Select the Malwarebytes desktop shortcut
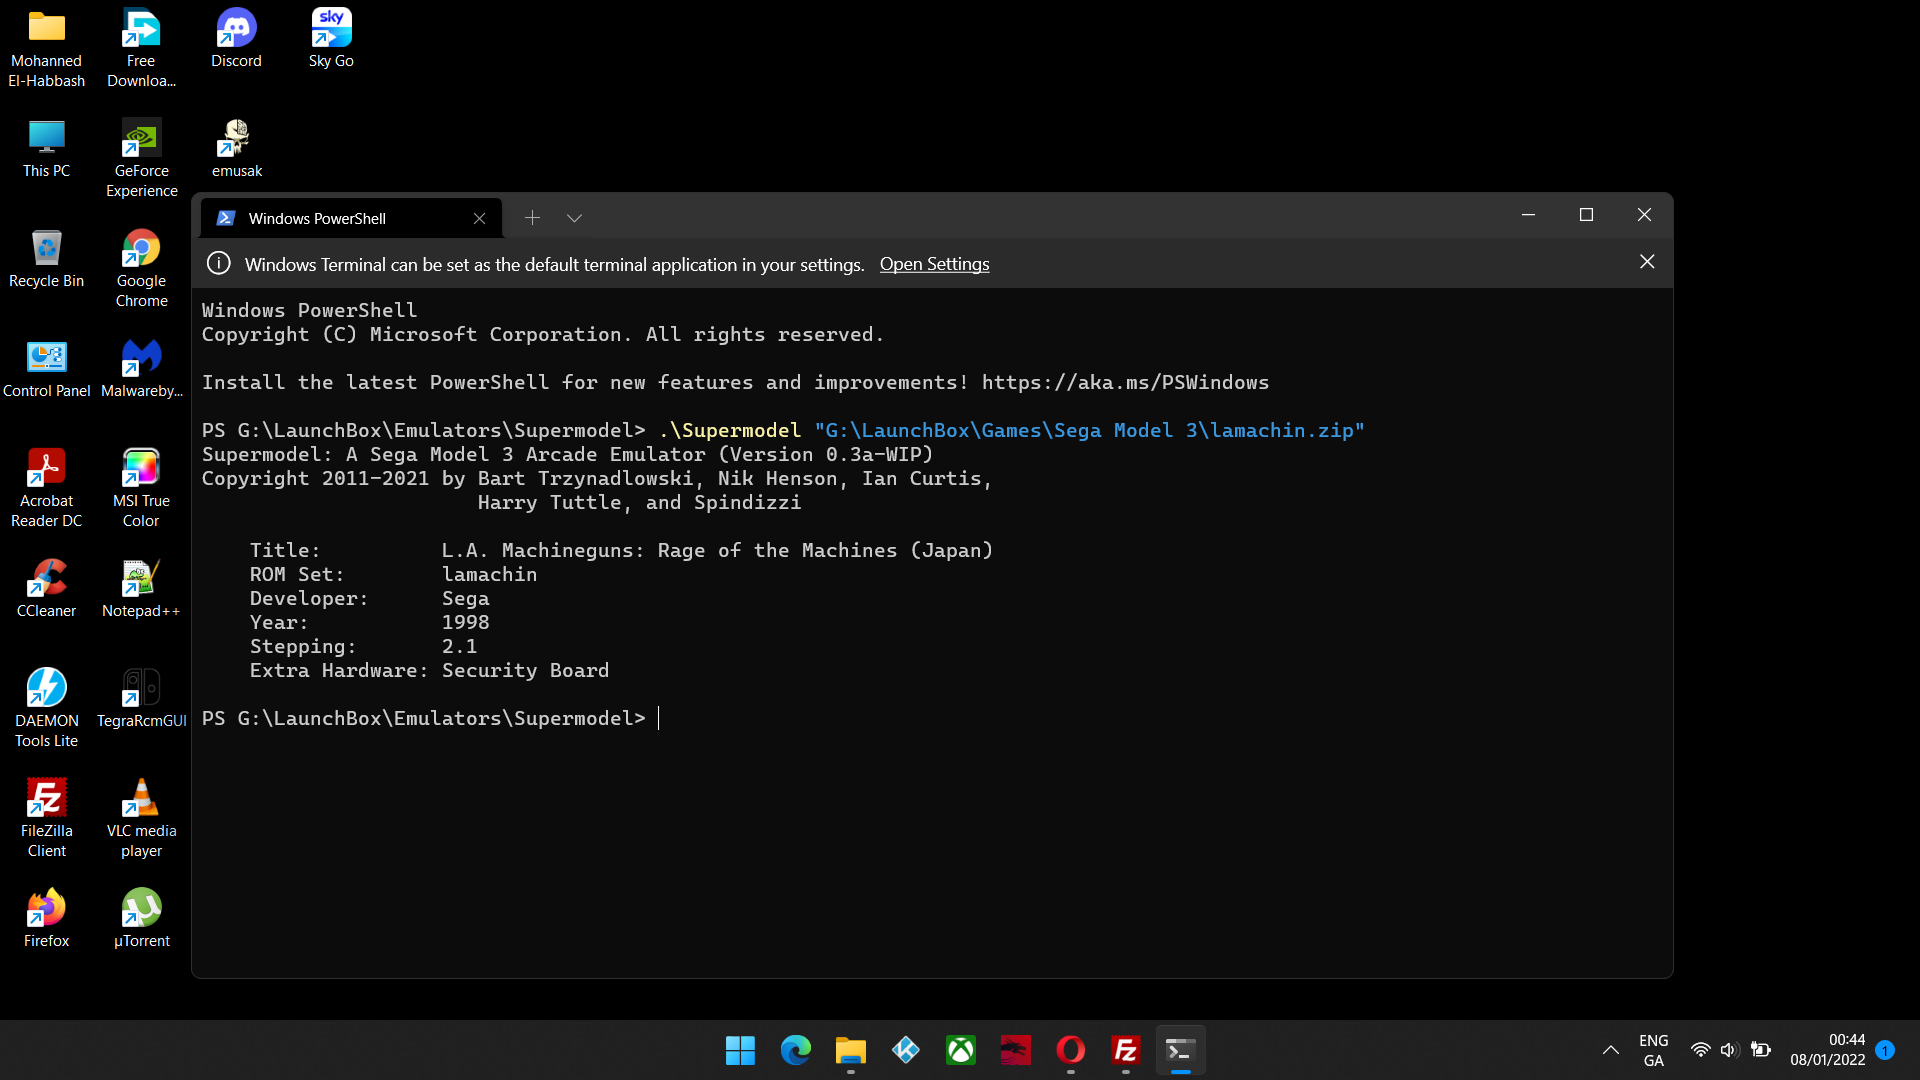Screen dimensions: 1920x1080 click(141, 370)
